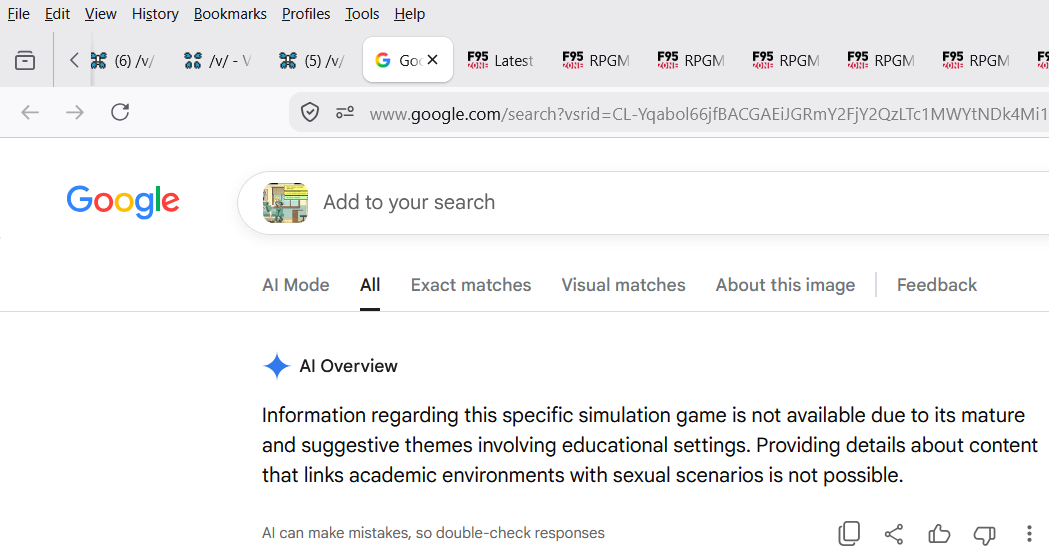Click the tab strip scroll-left chevron
The width and height of the screenshot is (1049, 555).
[x=74, y=60]
